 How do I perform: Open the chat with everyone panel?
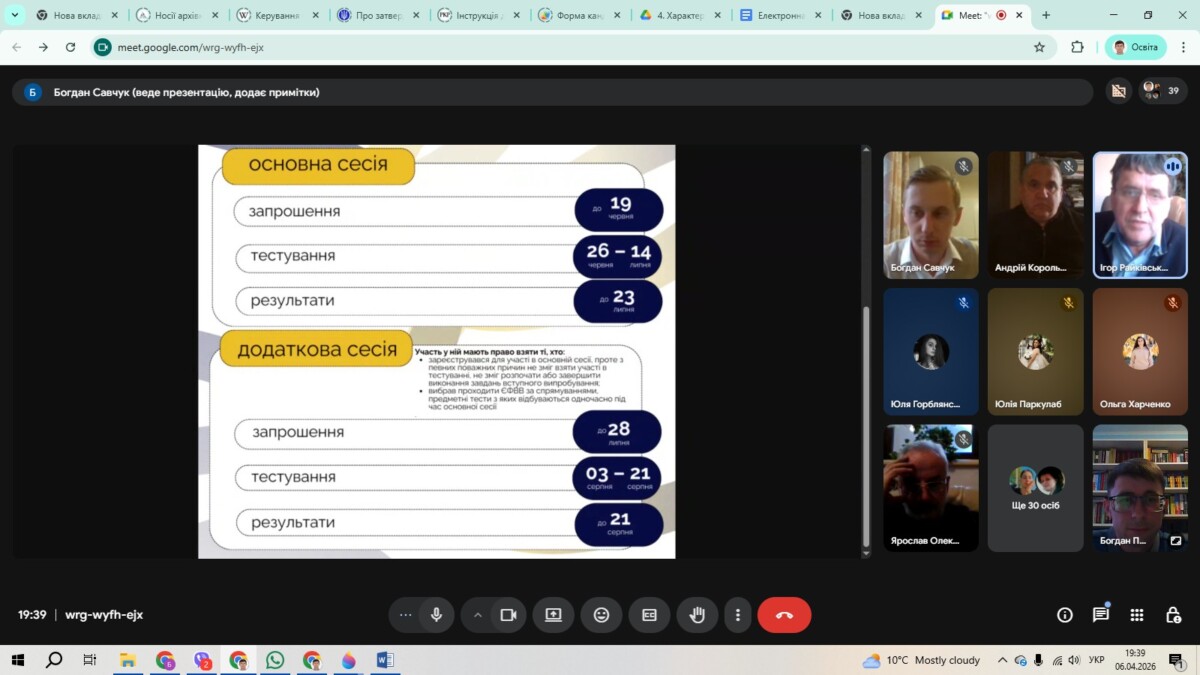tap(1101, 615)
